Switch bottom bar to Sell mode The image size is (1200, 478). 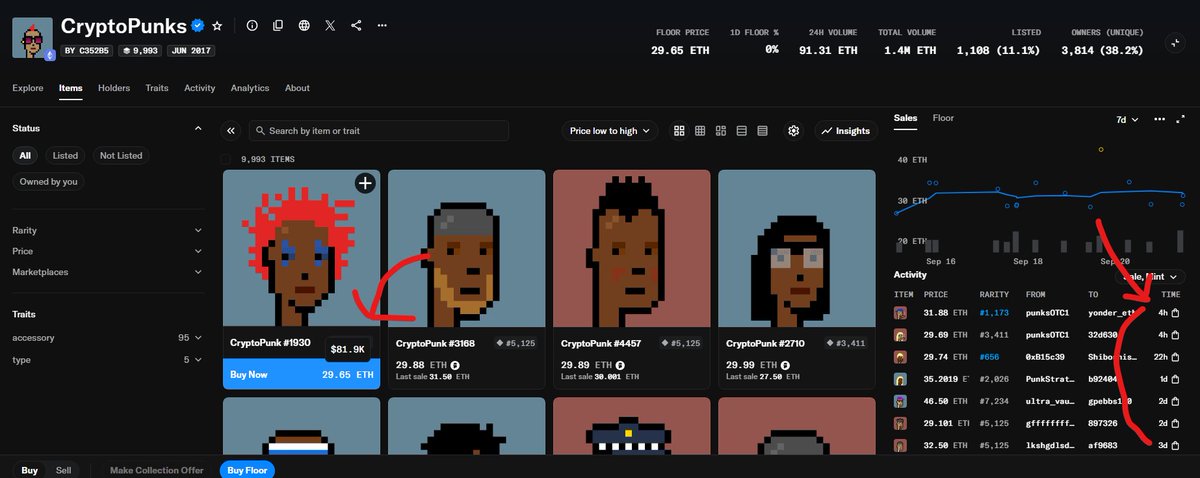coord(63,470)
